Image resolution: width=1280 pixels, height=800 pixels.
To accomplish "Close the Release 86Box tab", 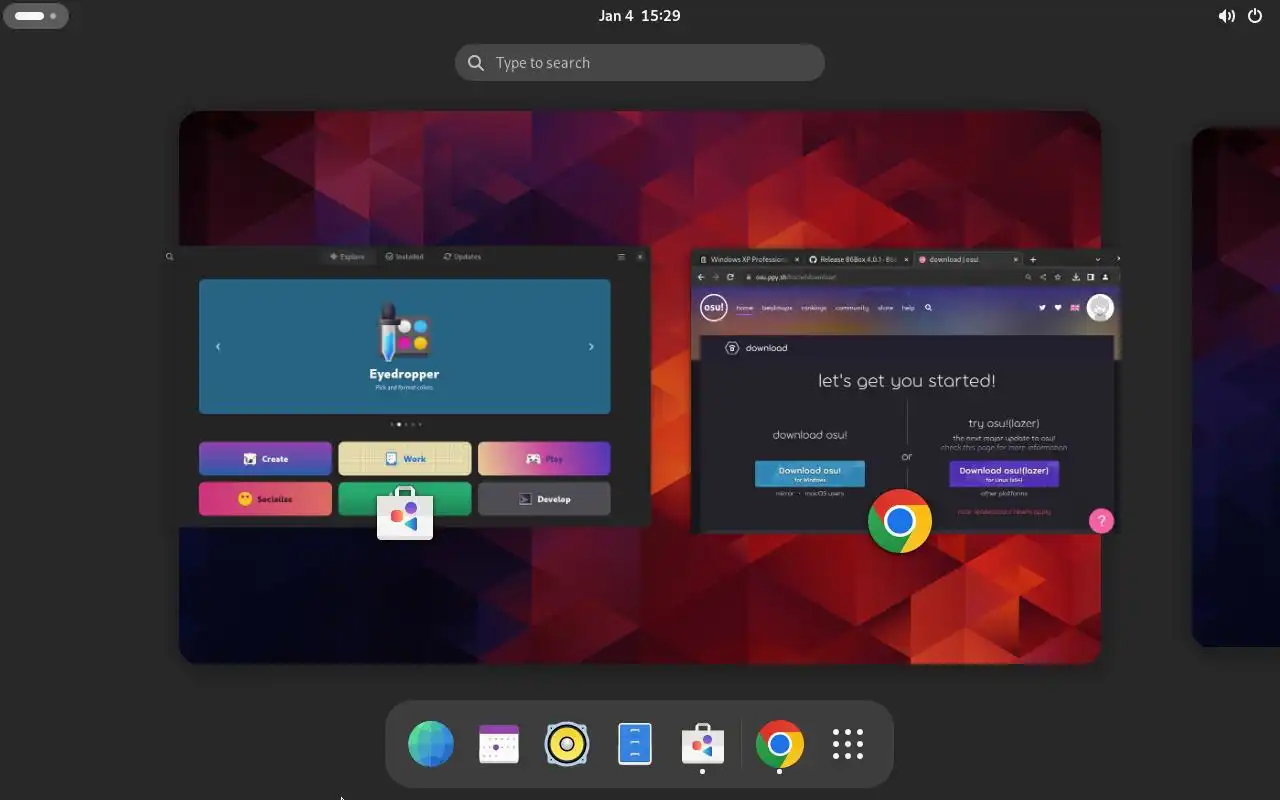I will pyautogui.click(x=906, y=260).
